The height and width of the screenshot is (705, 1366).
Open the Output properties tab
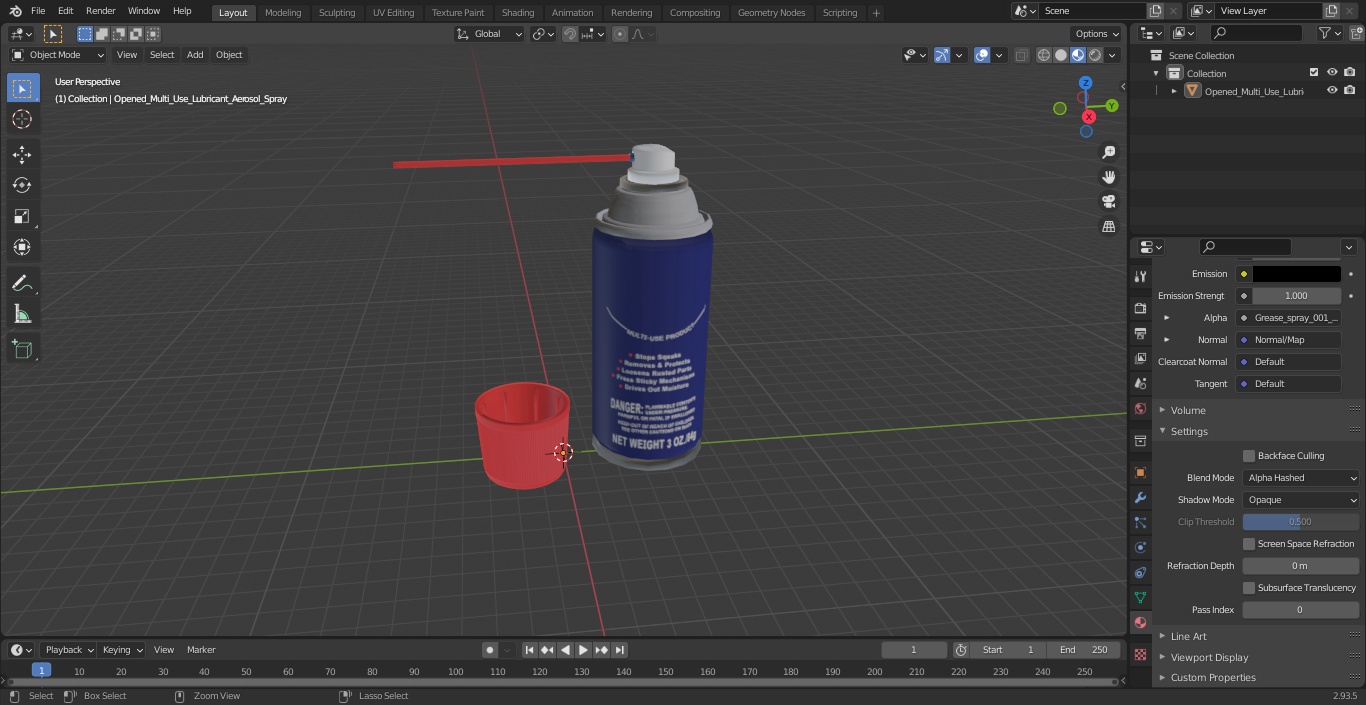click(x=1140, y=333)
